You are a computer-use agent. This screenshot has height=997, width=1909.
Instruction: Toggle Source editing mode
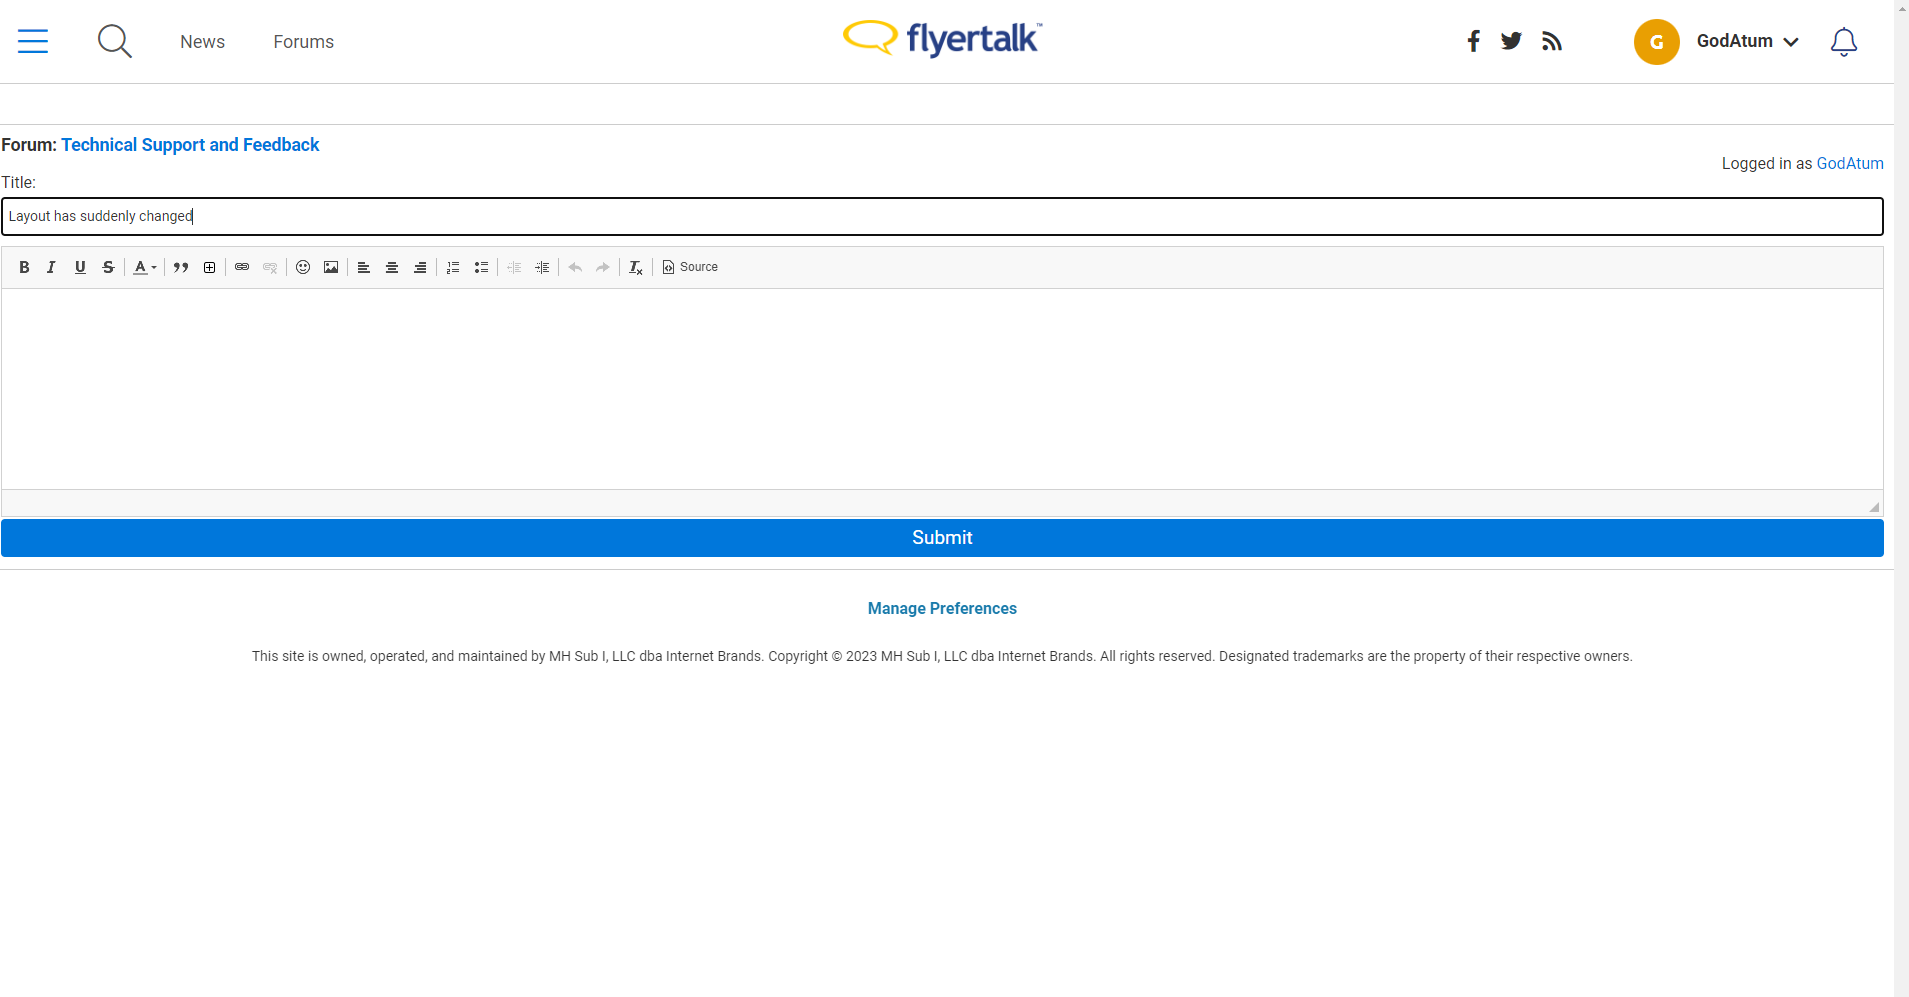(690, 267)
